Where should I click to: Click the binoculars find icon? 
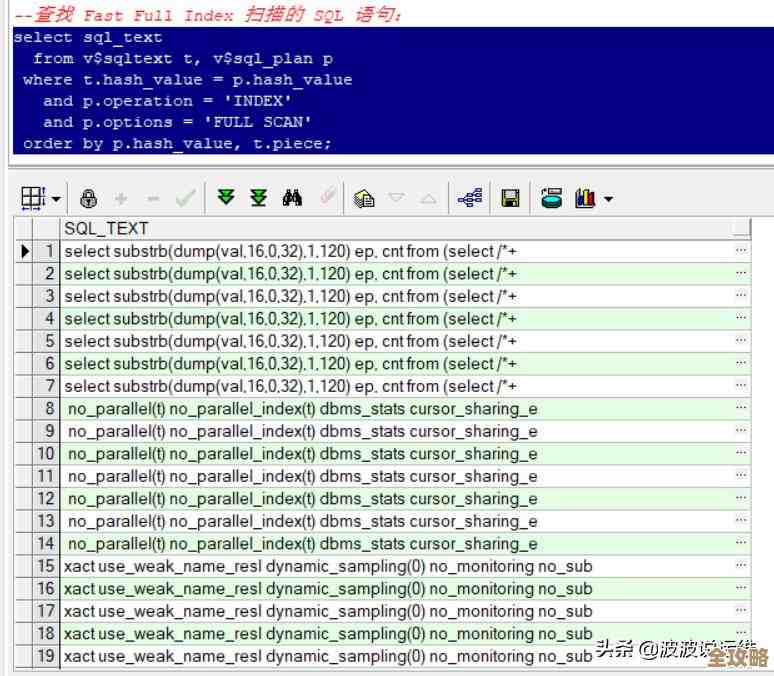(292, 198)
